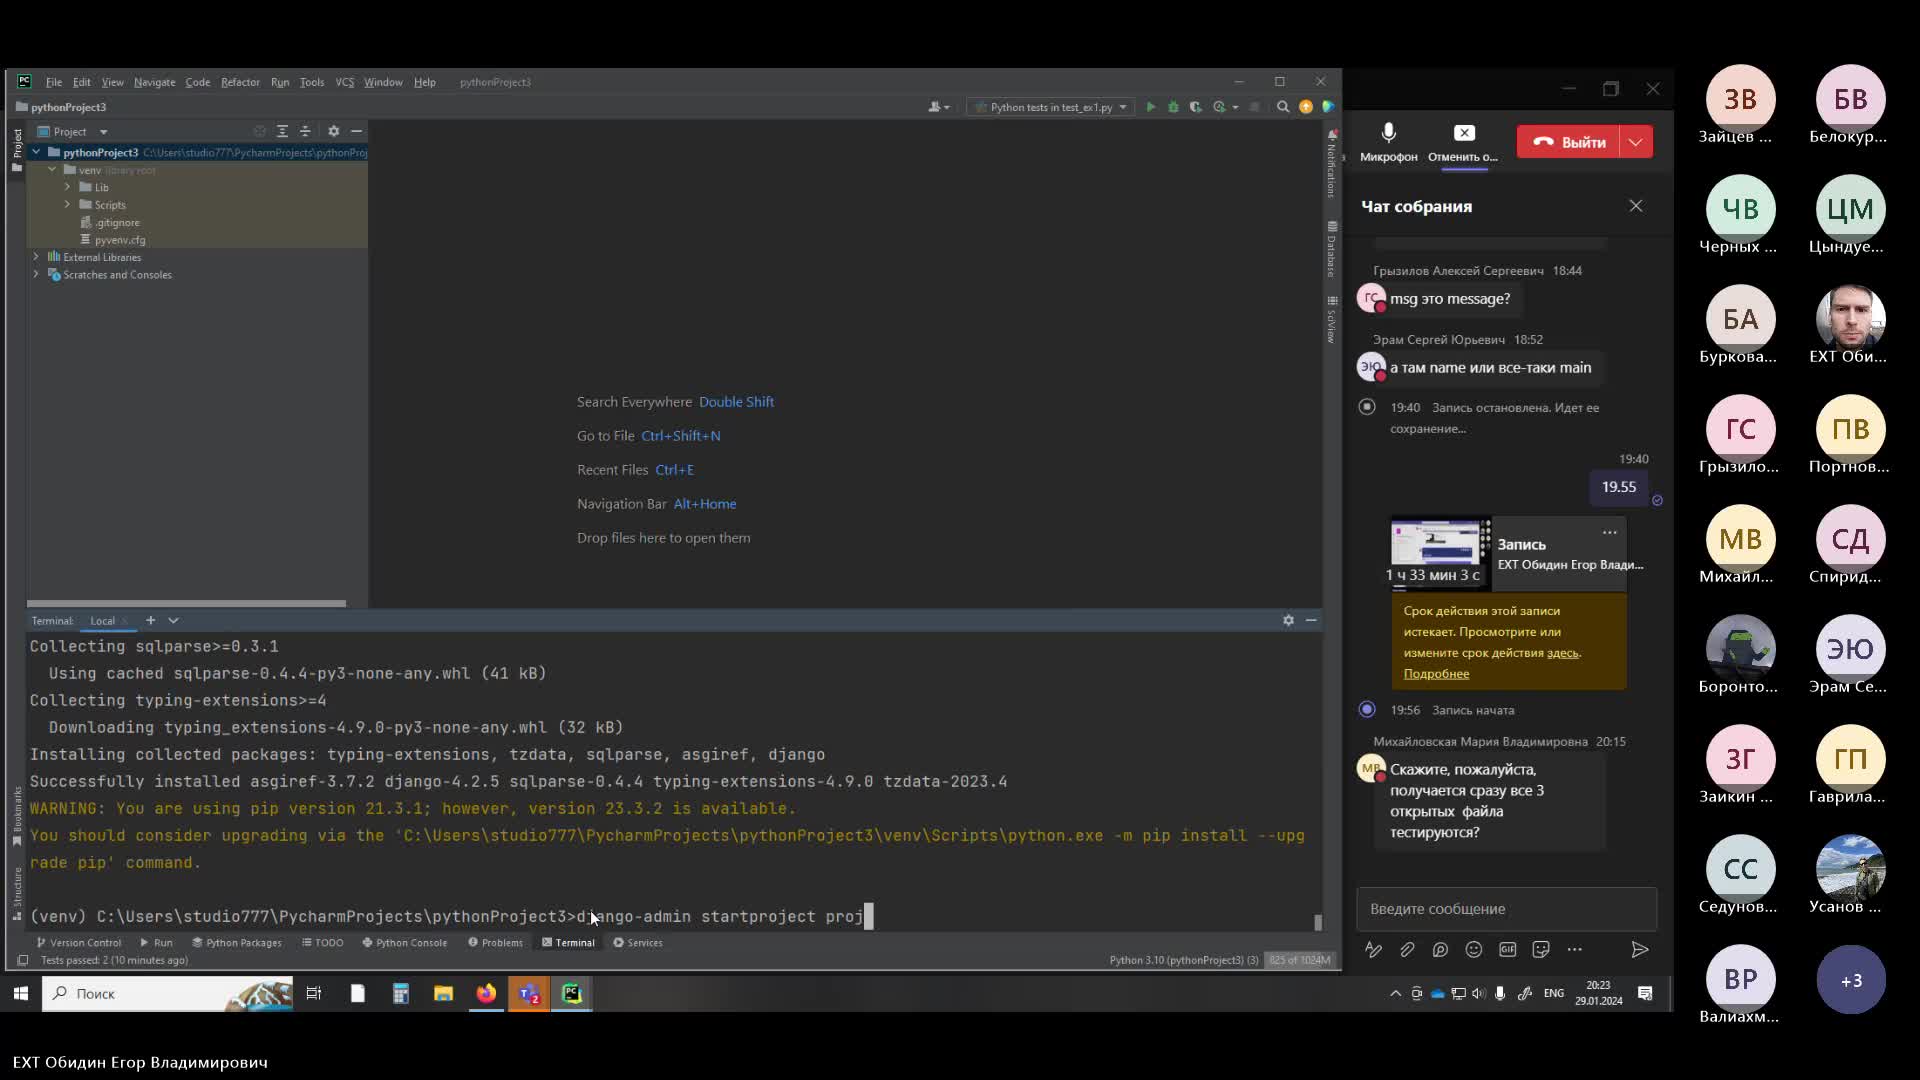Open Search Everywhere magnifier icon
Image resolution: width=1920 pixels, height=1080 pixels.
click(x=1283, y=107)
